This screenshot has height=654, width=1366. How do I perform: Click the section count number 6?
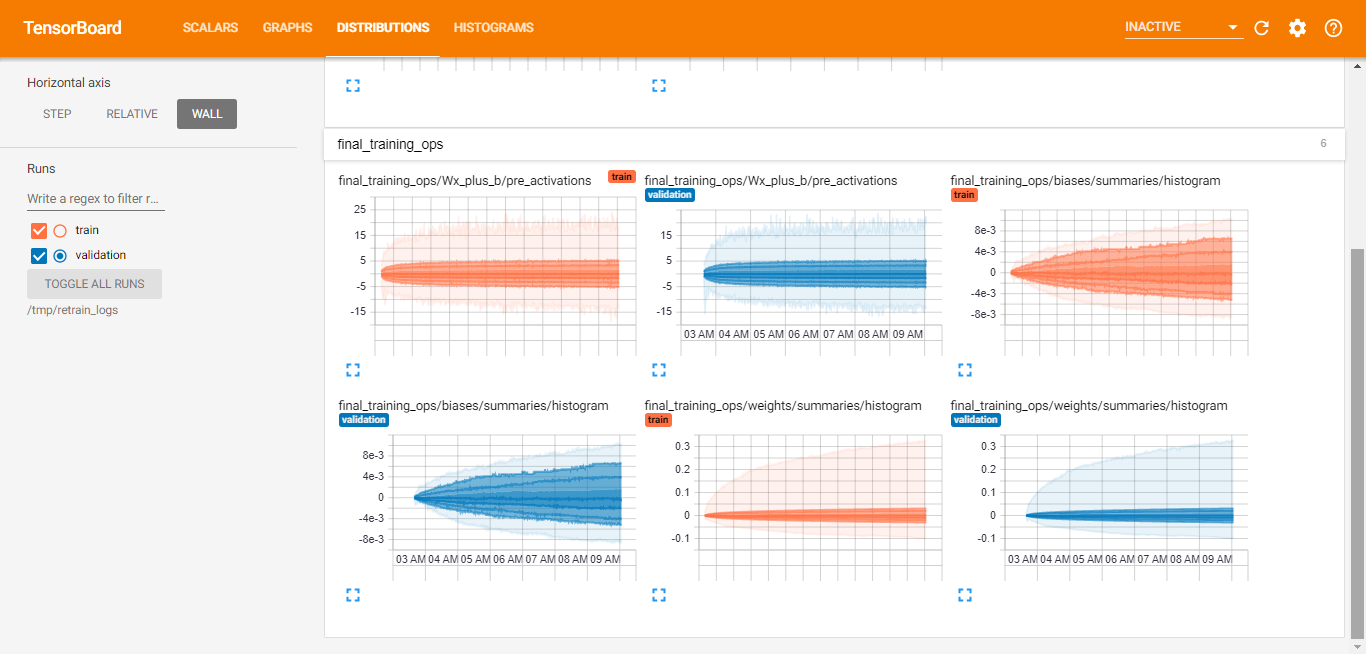(x=1323, y=144)
